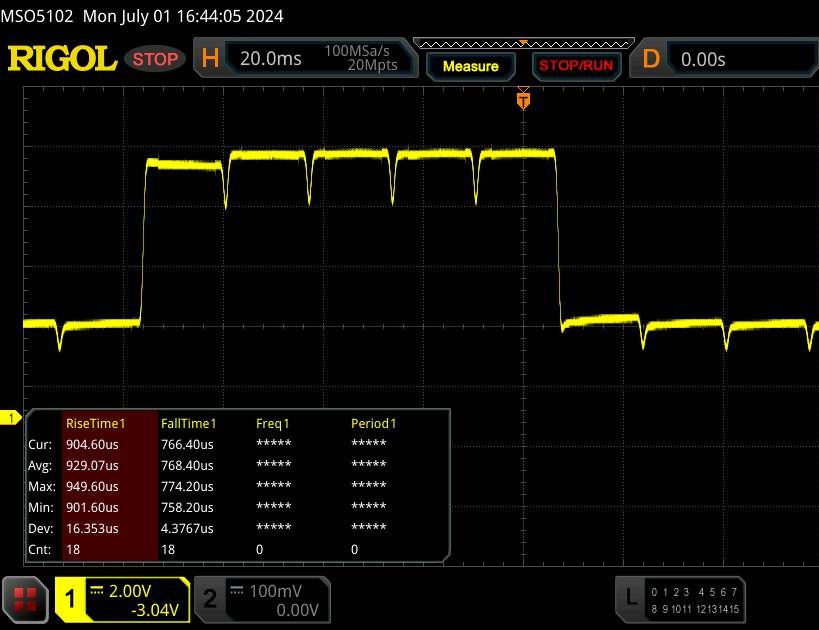The height and width of the screenshot is (630, 819).
Task: Toggle channel 1 yellow label
Action: (x=70, y=599)
